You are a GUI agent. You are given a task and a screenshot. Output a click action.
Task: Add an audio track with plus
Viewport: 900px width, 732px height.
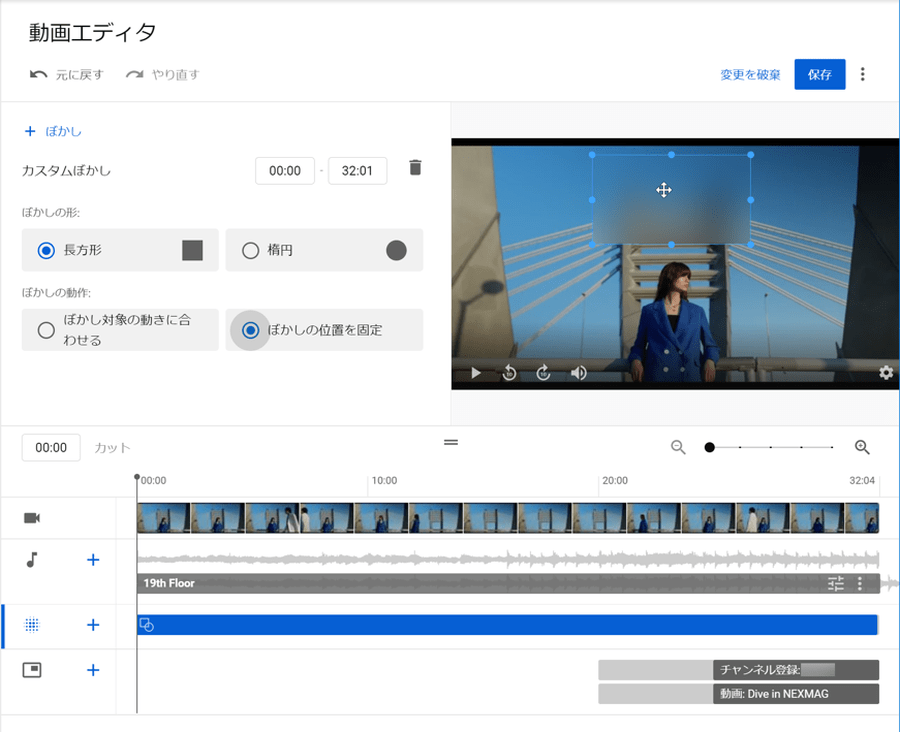tap(93, 560)
